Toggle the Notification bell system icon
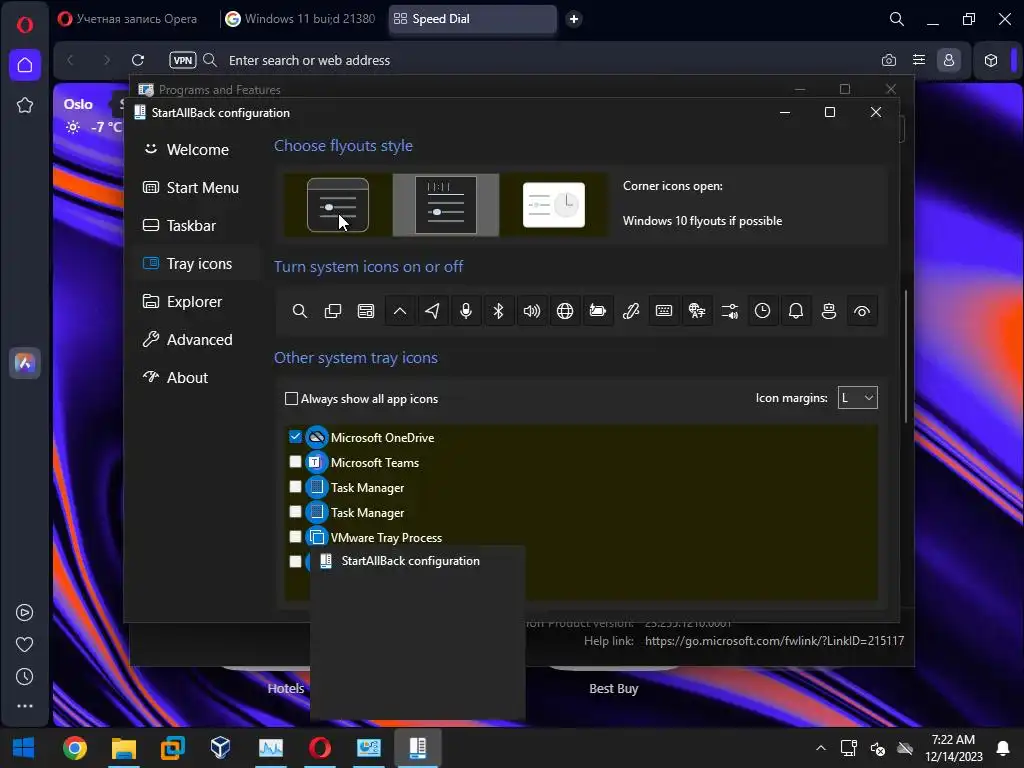This screenshot has width=1024, height=768. coord(795,311)
